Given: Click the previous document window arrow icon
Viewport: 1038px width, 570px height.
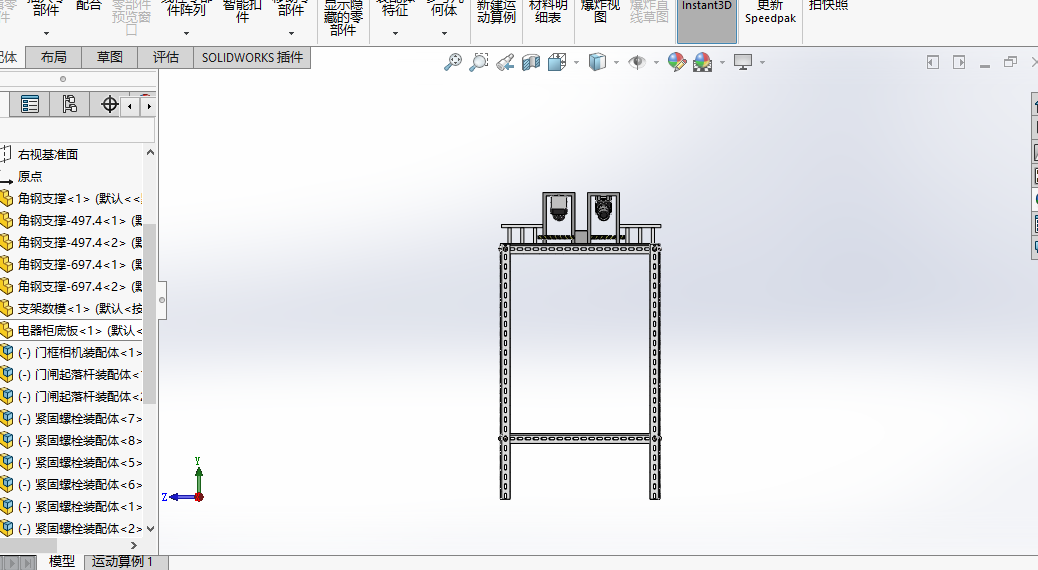Looking at the screenshot, I should [x=933, y=62].
